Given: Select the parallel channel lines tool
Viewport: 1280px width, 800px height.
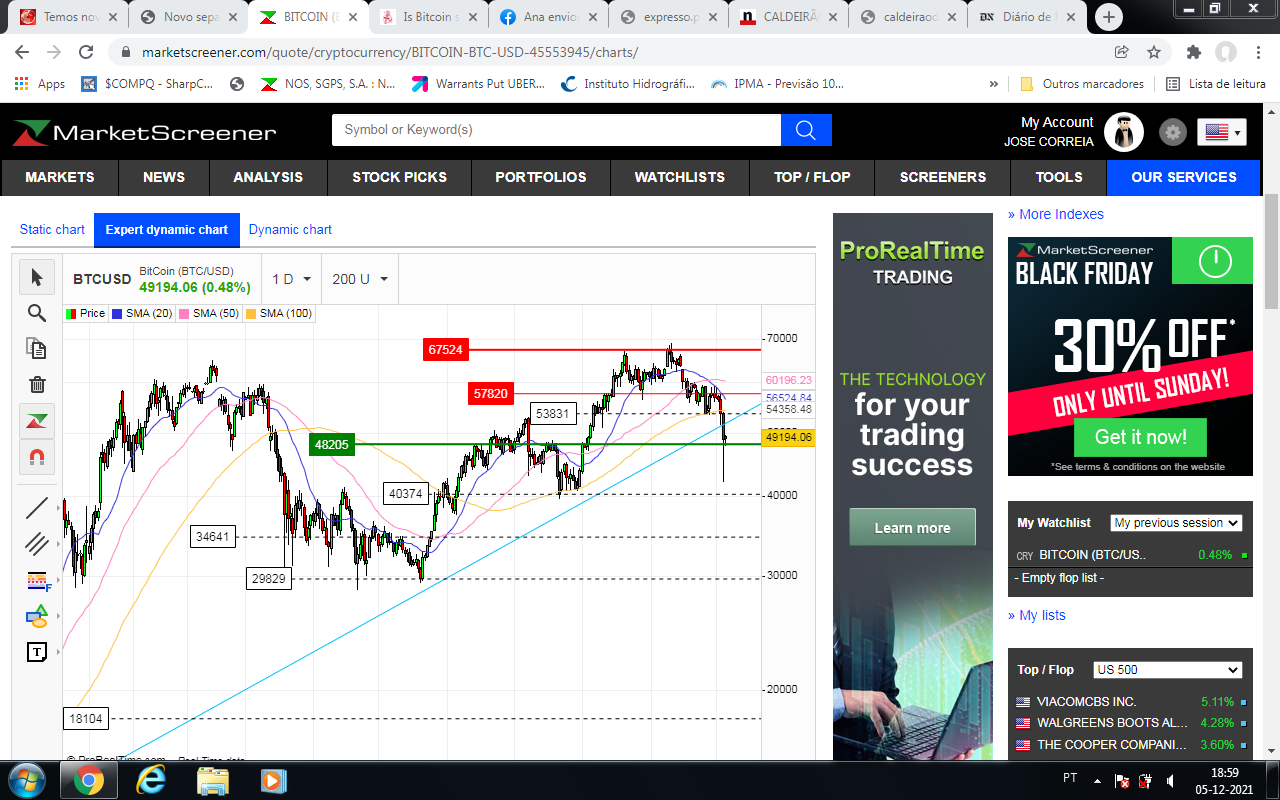Looking at the screenshot, I should 37,544.
